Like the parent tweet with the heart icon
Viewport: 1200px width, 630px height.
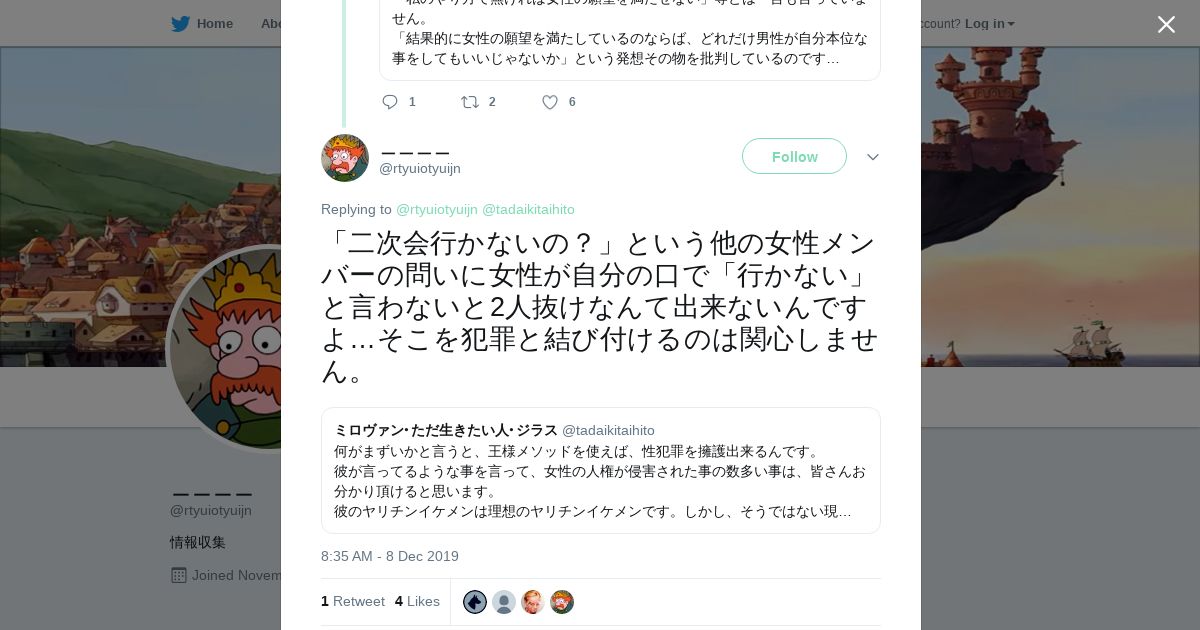click(549, 102)
